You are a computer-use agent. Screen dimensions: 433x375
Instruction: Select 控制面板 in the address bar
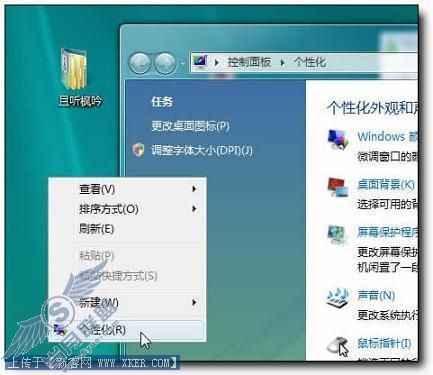point(249,62)
